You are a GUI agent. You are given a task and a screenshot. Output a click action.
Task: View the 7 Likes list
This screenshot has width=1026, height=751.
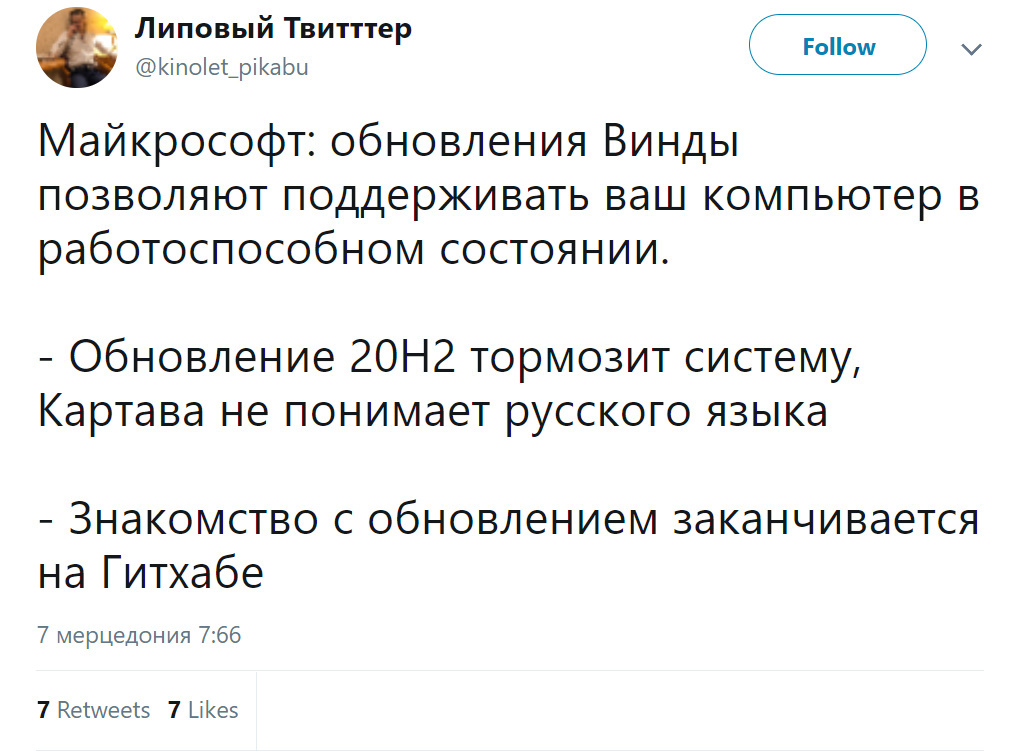point(203,710)
